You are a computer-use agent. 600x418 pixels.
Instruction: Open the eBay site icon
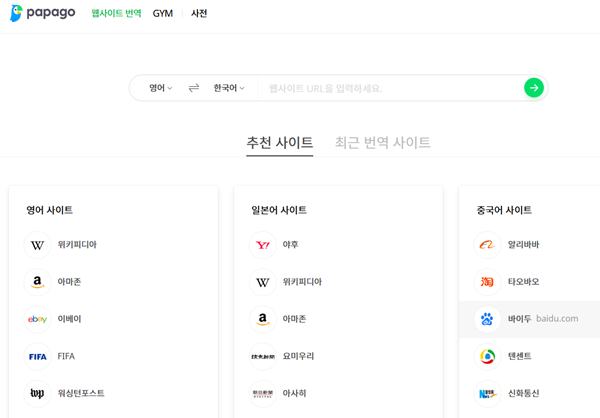tap(38, 319)
